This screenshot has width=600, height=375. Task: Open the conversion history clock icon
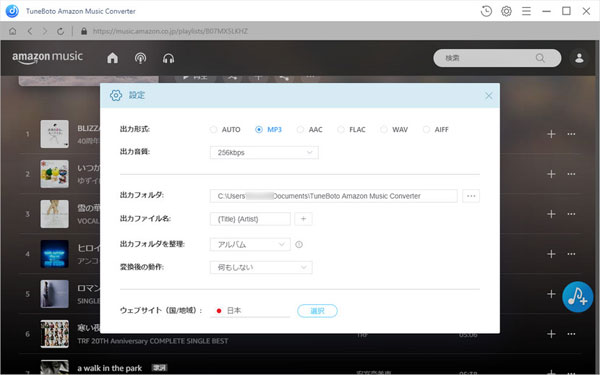486,11
